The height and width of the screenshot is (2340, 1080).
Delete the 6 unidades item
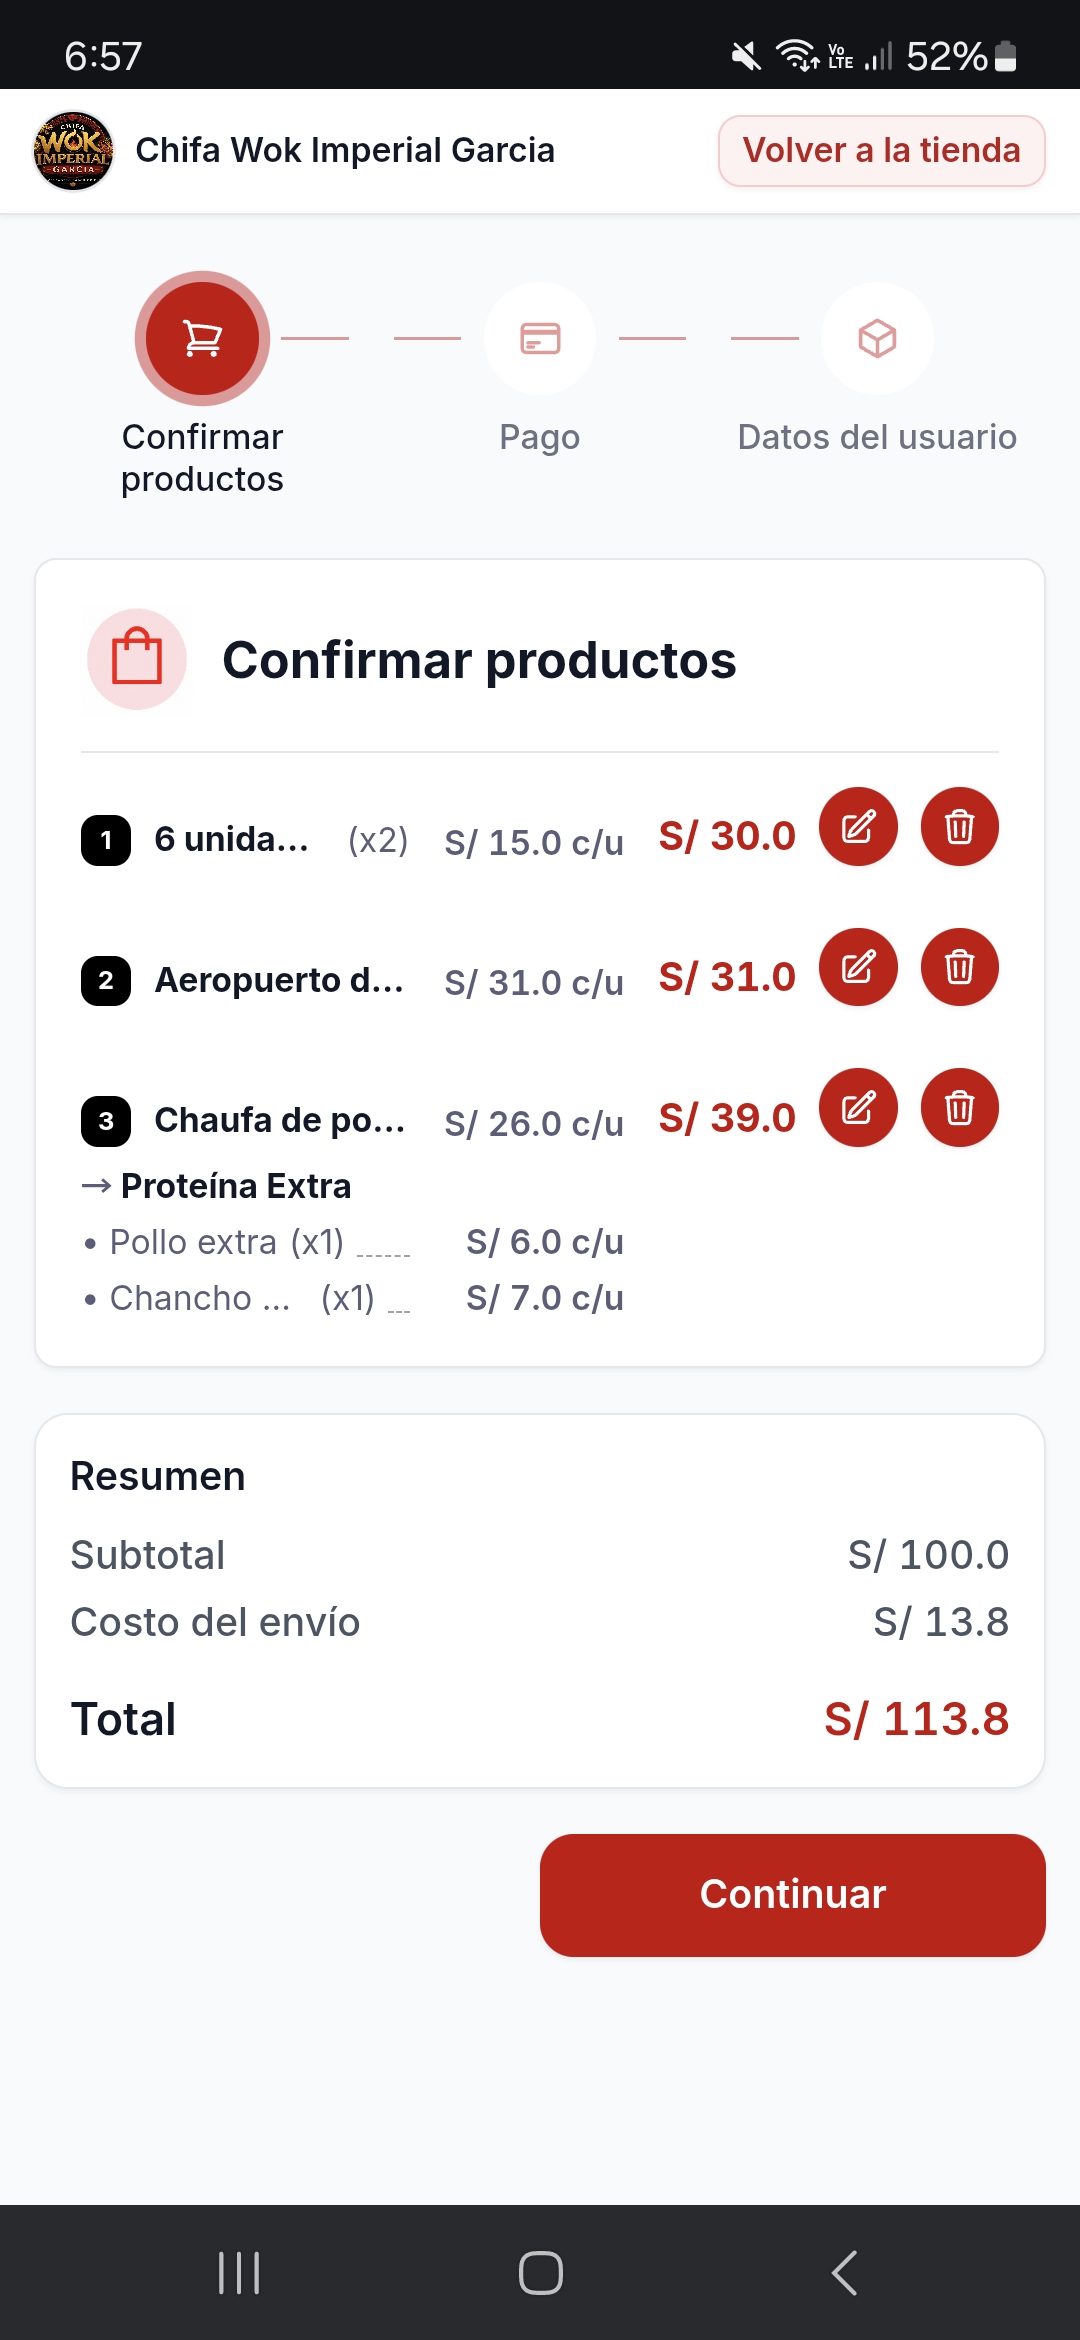tap(959, 827)
